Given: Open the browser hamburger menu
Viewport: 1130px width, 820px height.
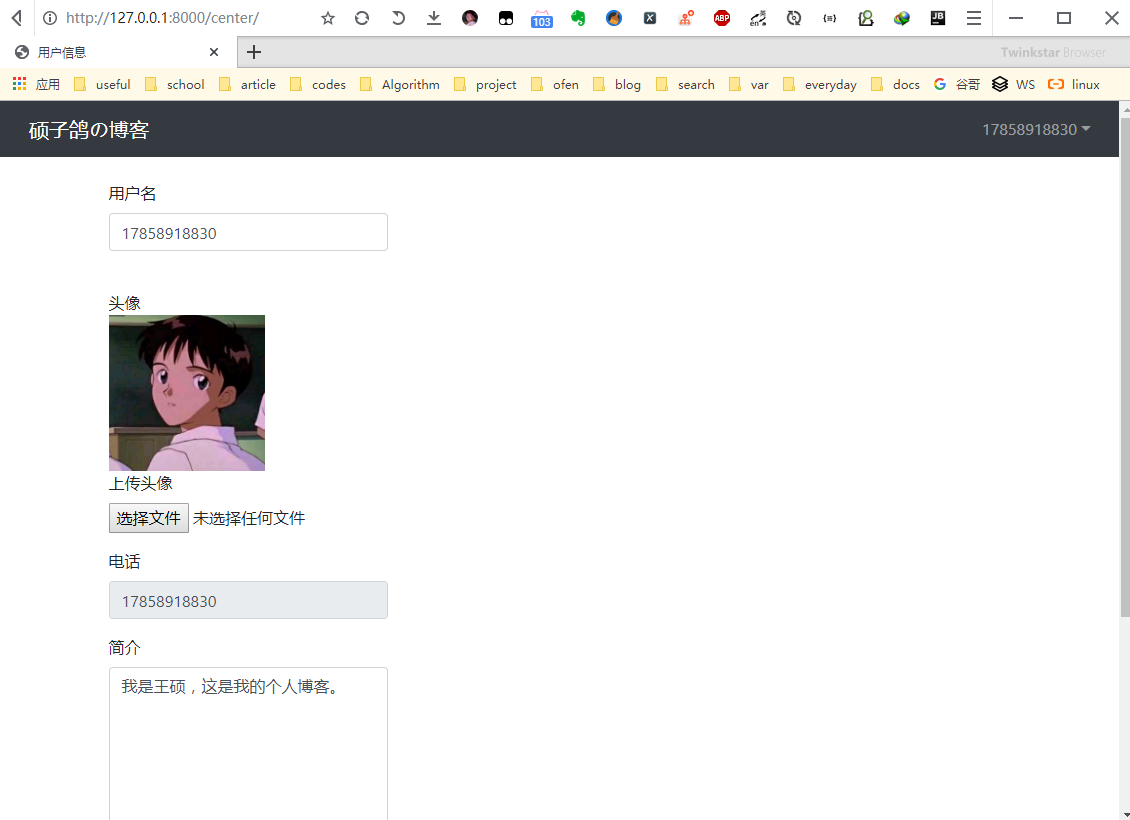Looking at the screenshot, I should (973, 18).
